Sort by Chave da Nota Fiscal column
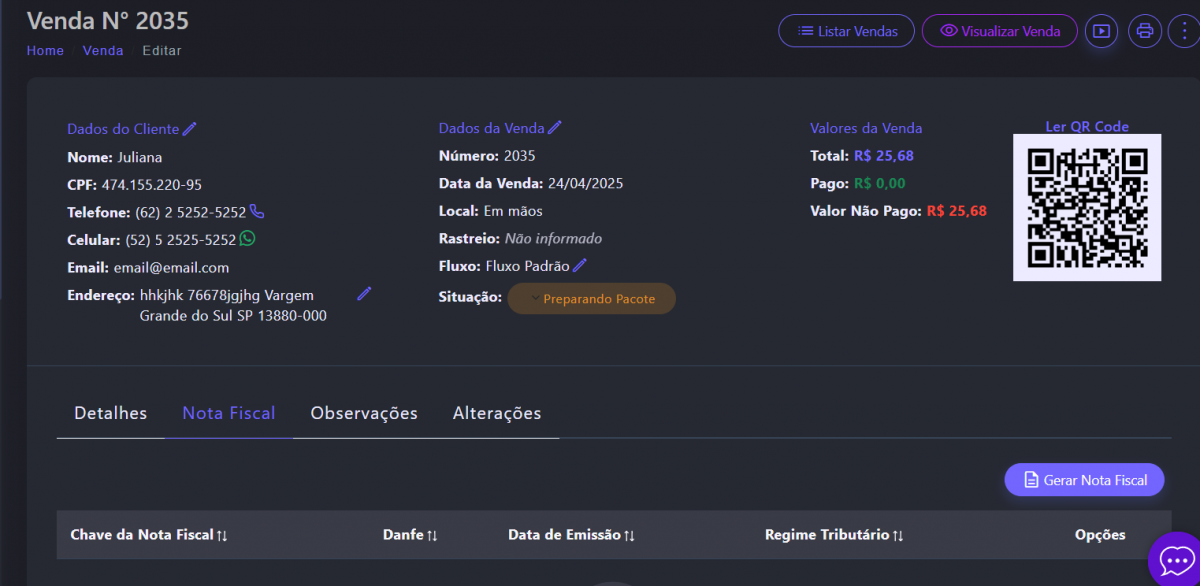This screenshot has height=586, width=1200. pos(149,535)
